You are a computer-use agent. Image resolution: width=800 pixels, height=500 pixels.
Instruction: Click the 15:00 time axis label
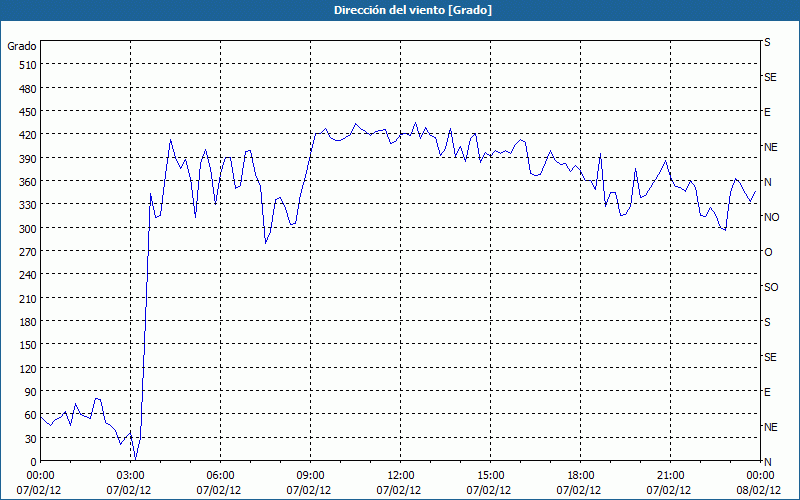point(491,476)
